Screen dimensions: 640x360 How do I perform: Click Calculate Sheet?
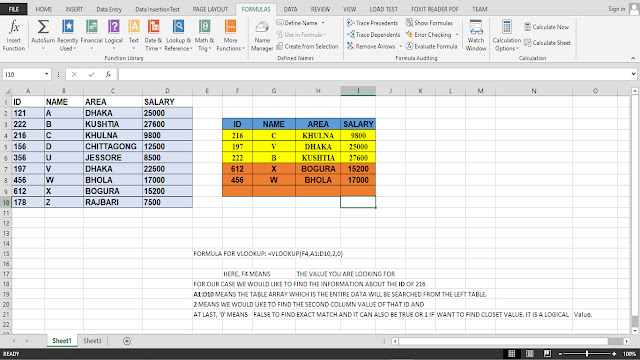click(547, 42)
